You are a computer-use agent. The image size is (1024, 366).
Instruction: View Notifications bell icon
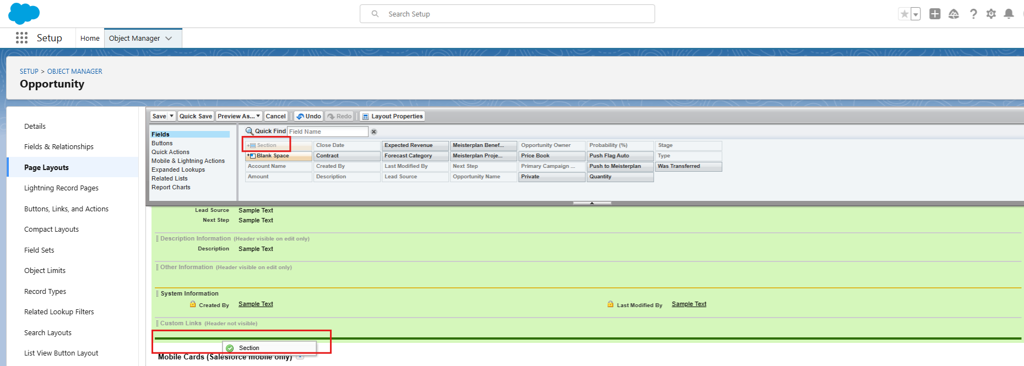click(x=1010, y=14)
